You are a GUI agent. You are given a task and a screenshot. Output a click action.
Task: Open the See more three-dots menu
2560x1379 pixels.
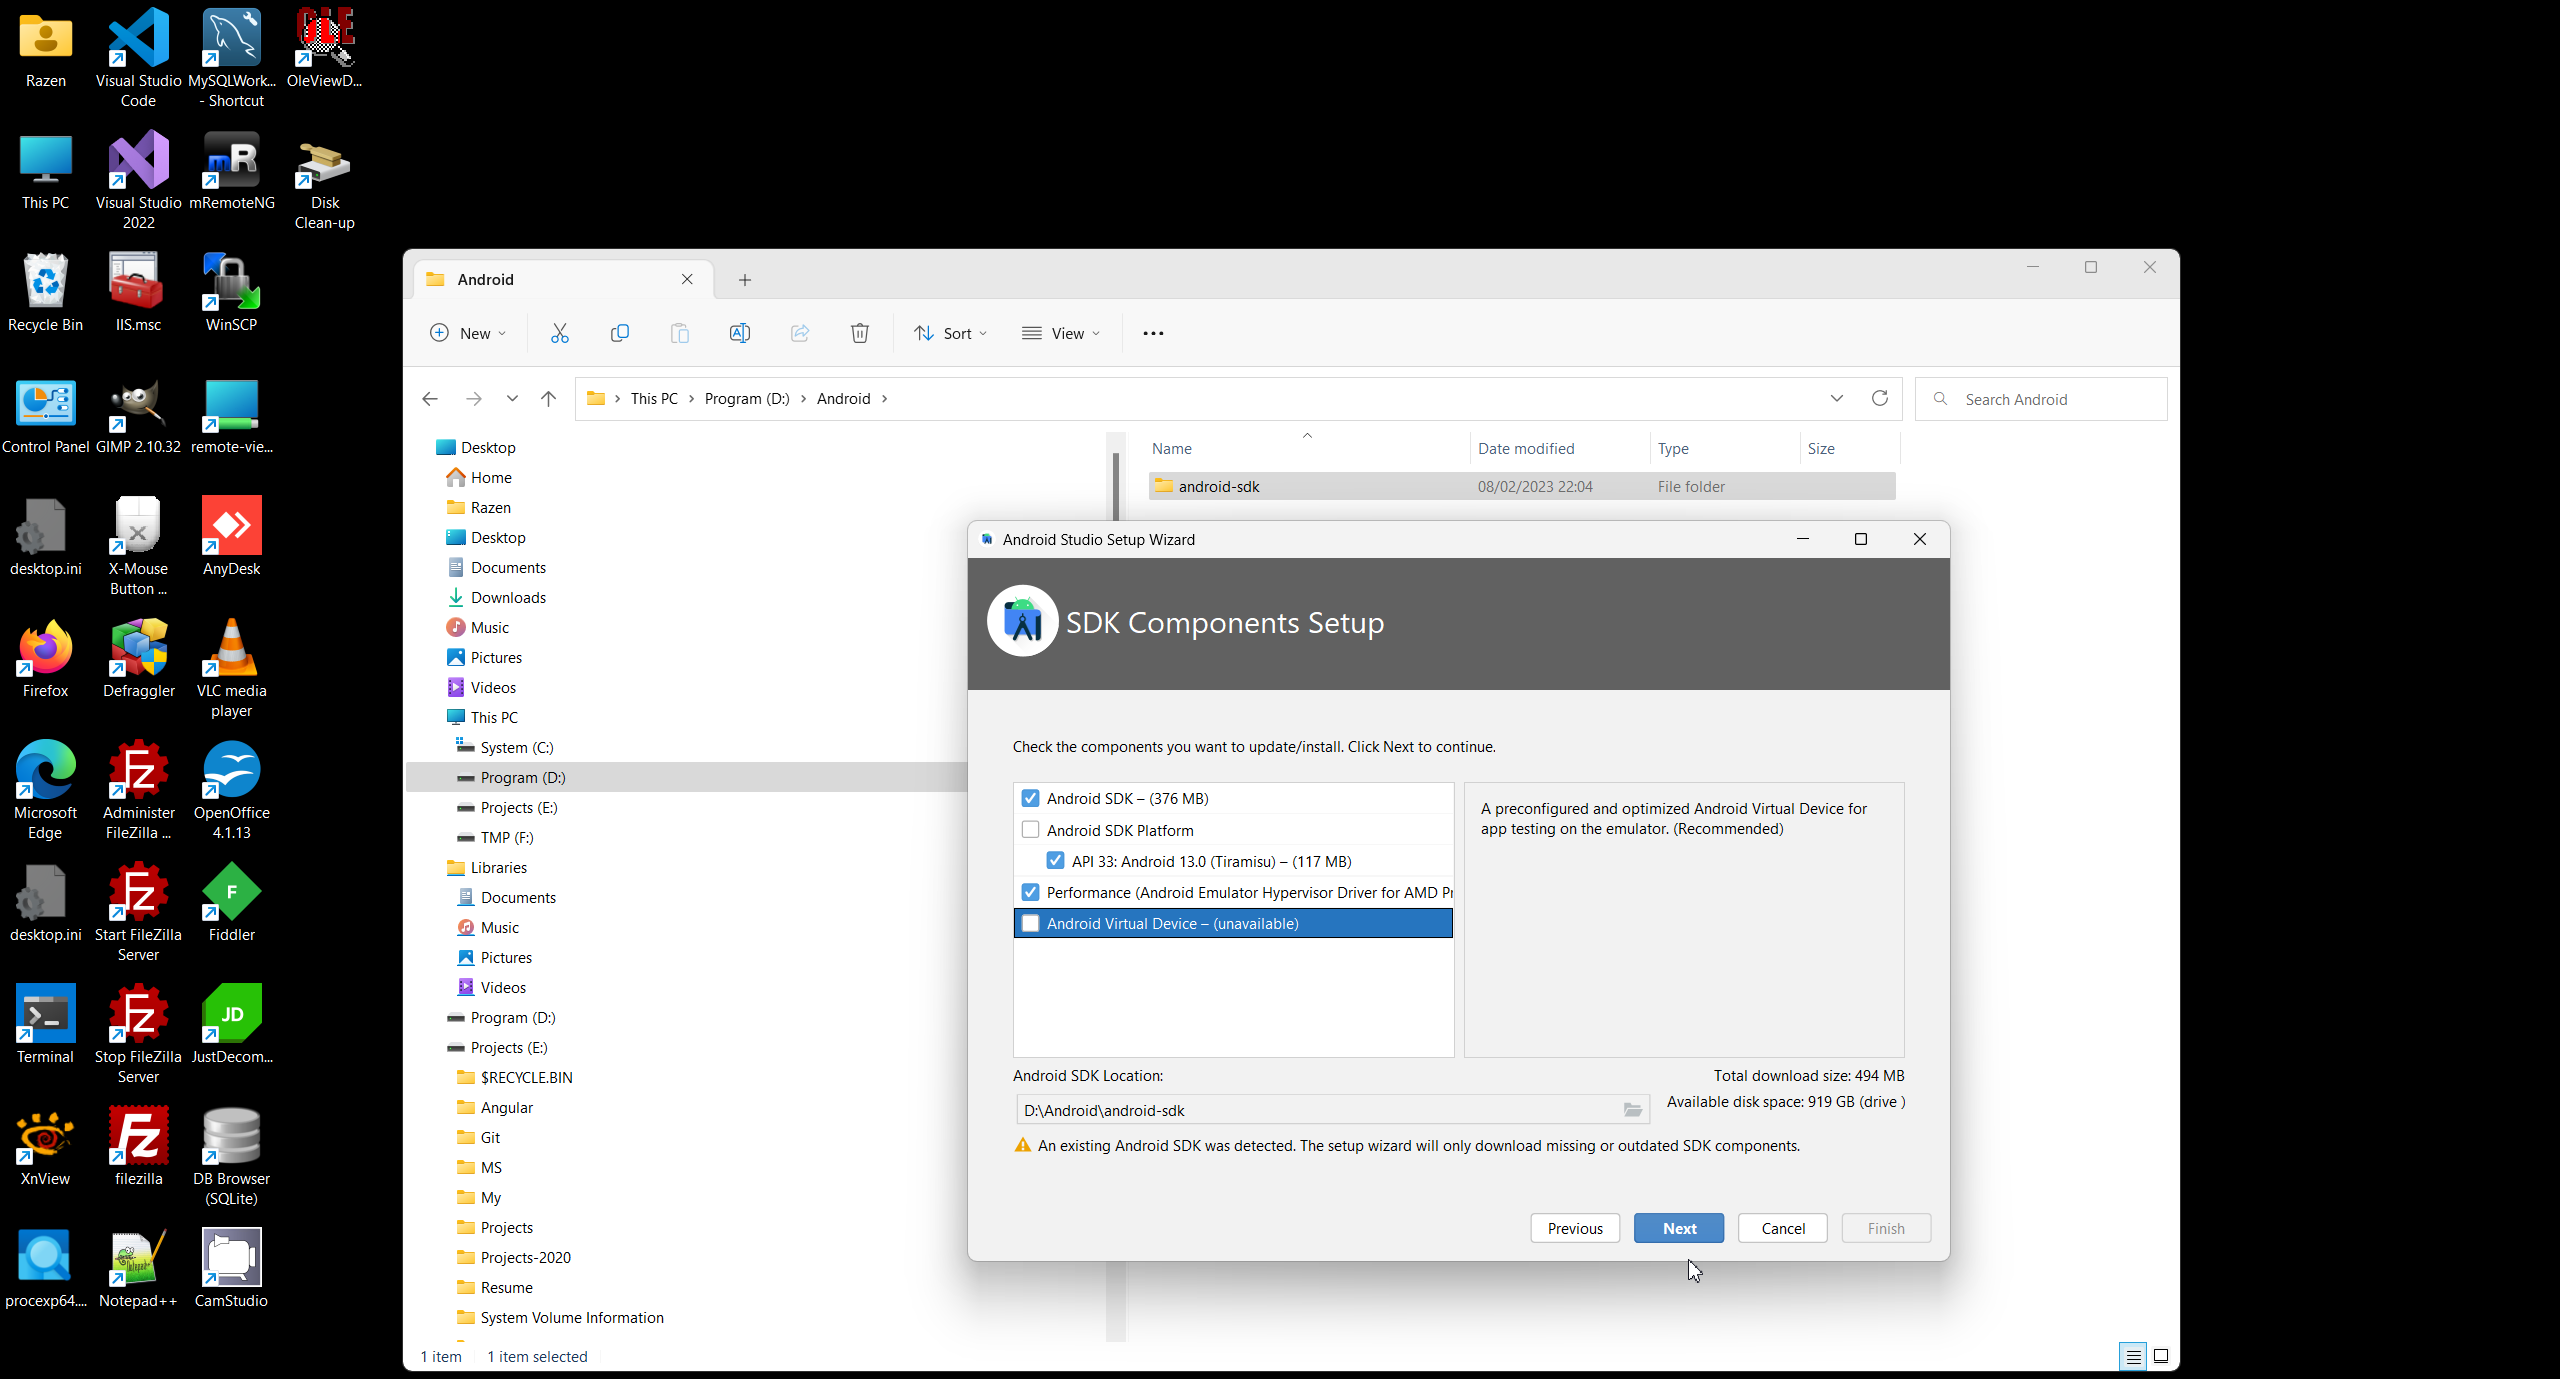coord(1153,333)
